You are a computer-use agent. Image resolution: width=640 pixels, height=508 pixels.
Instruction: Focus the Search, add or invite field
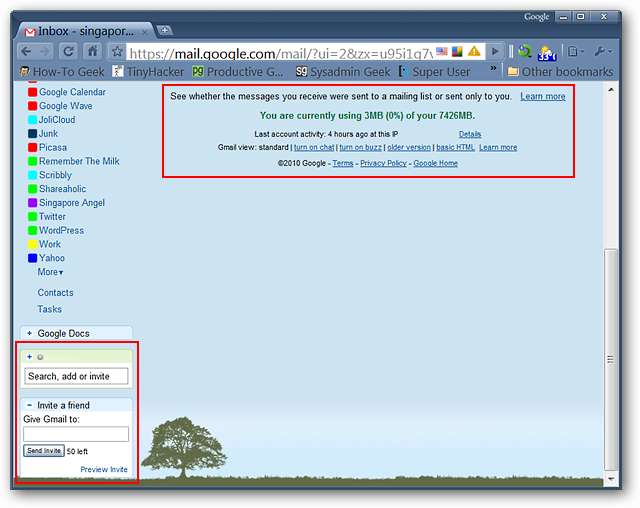pyautogui.click(x=76, y=376)
